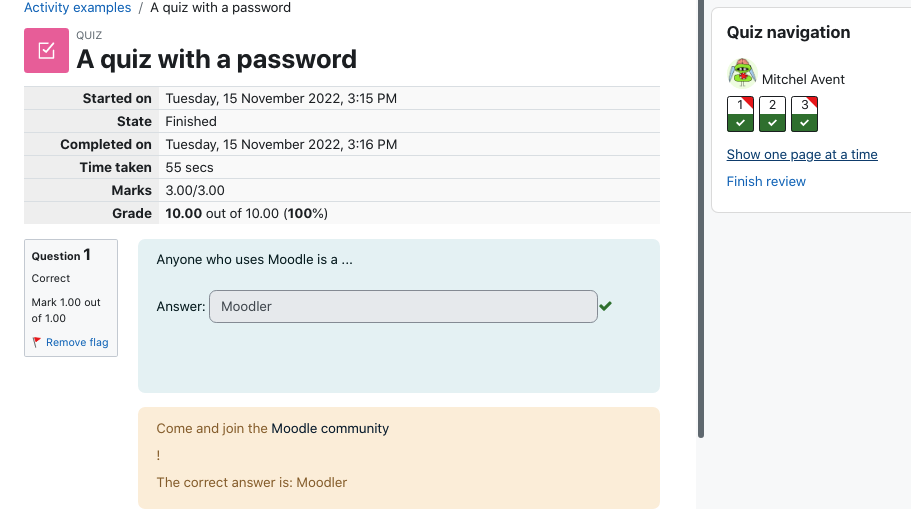This screenshot has height=509, width=911.
Task: Click the vertical page scrollbar
Action: (701, 218)
